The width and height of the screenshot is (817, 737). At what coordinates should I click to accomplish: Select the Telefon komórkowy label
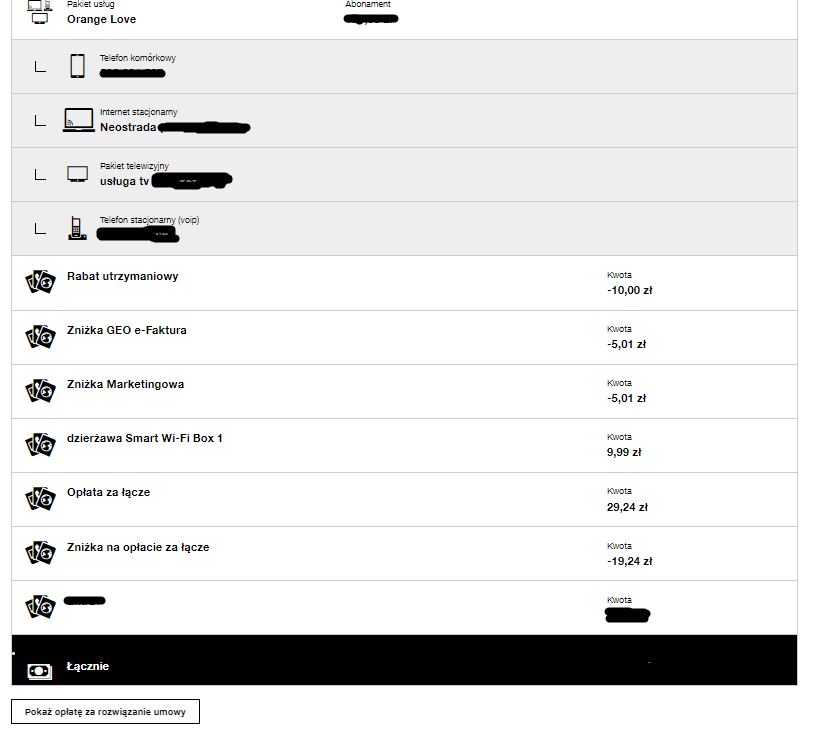pyautogui.click(x=138, y=58)
